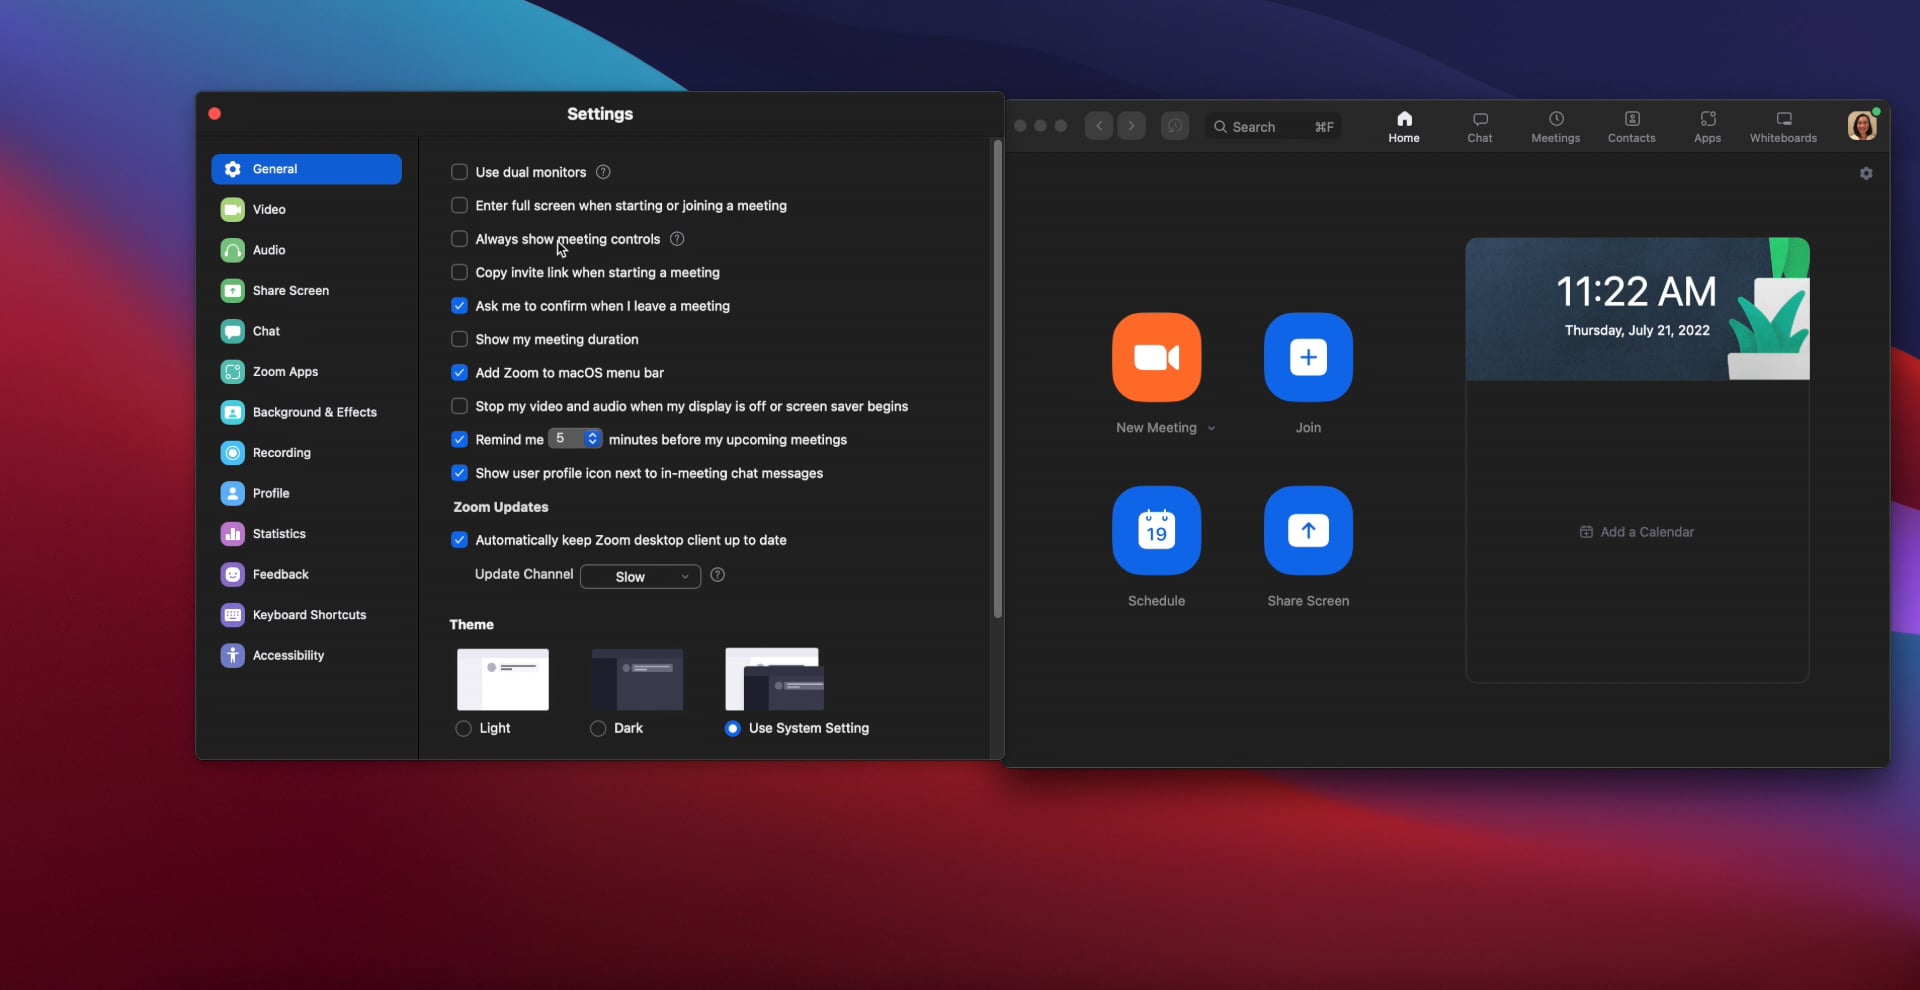Select the Dark theme option

[598, 729]
